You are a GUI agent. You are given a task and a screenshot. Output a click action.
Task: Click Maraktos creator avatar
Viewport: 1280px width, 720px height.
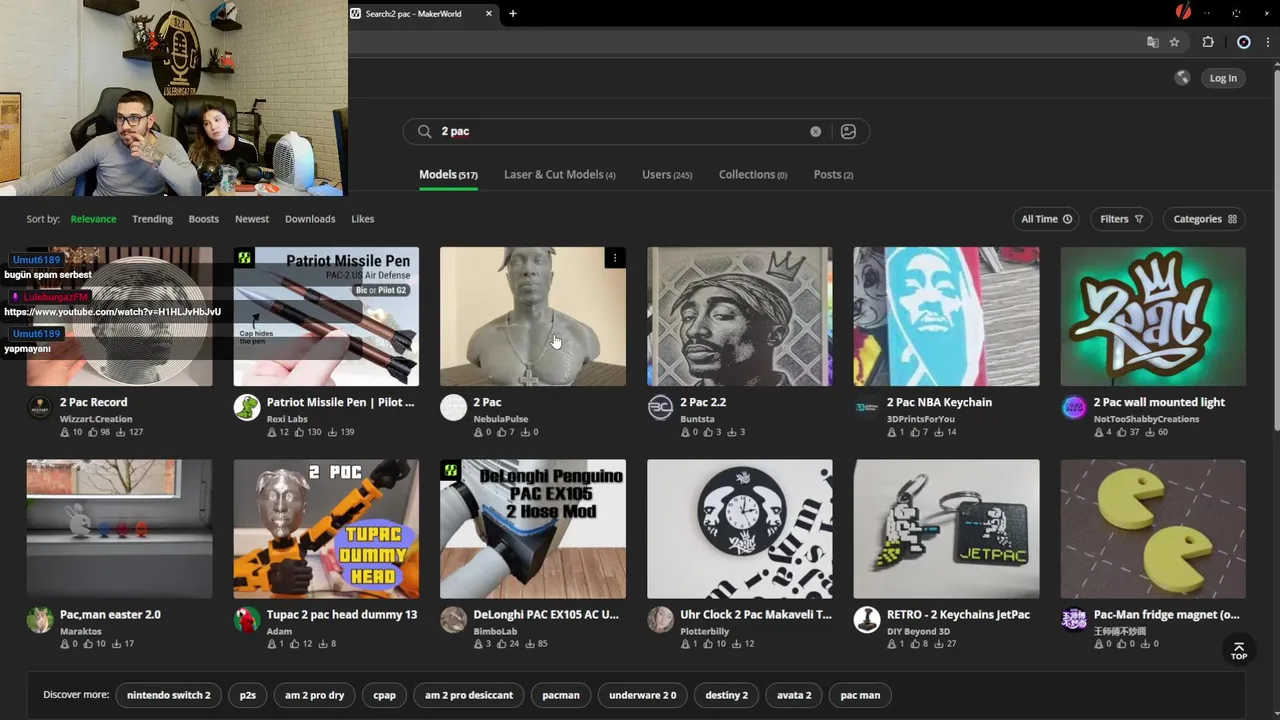[x=39, y=620]
